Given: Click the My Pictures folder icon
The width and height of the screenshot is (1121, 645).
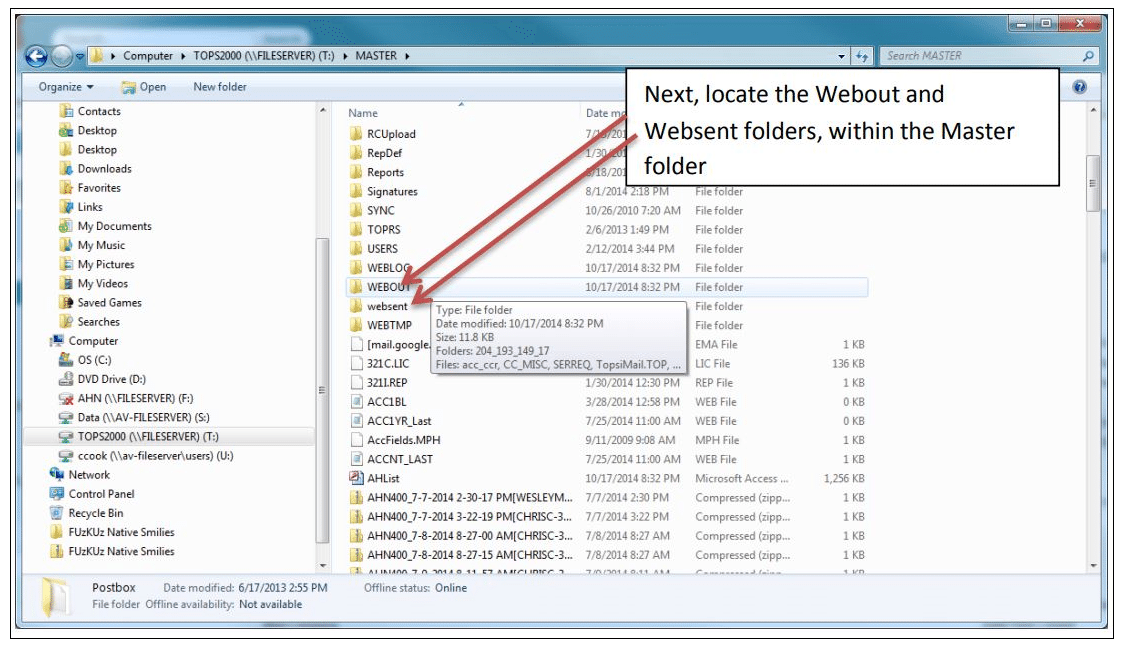Looking at the screenshot, I should pos(66,265).
